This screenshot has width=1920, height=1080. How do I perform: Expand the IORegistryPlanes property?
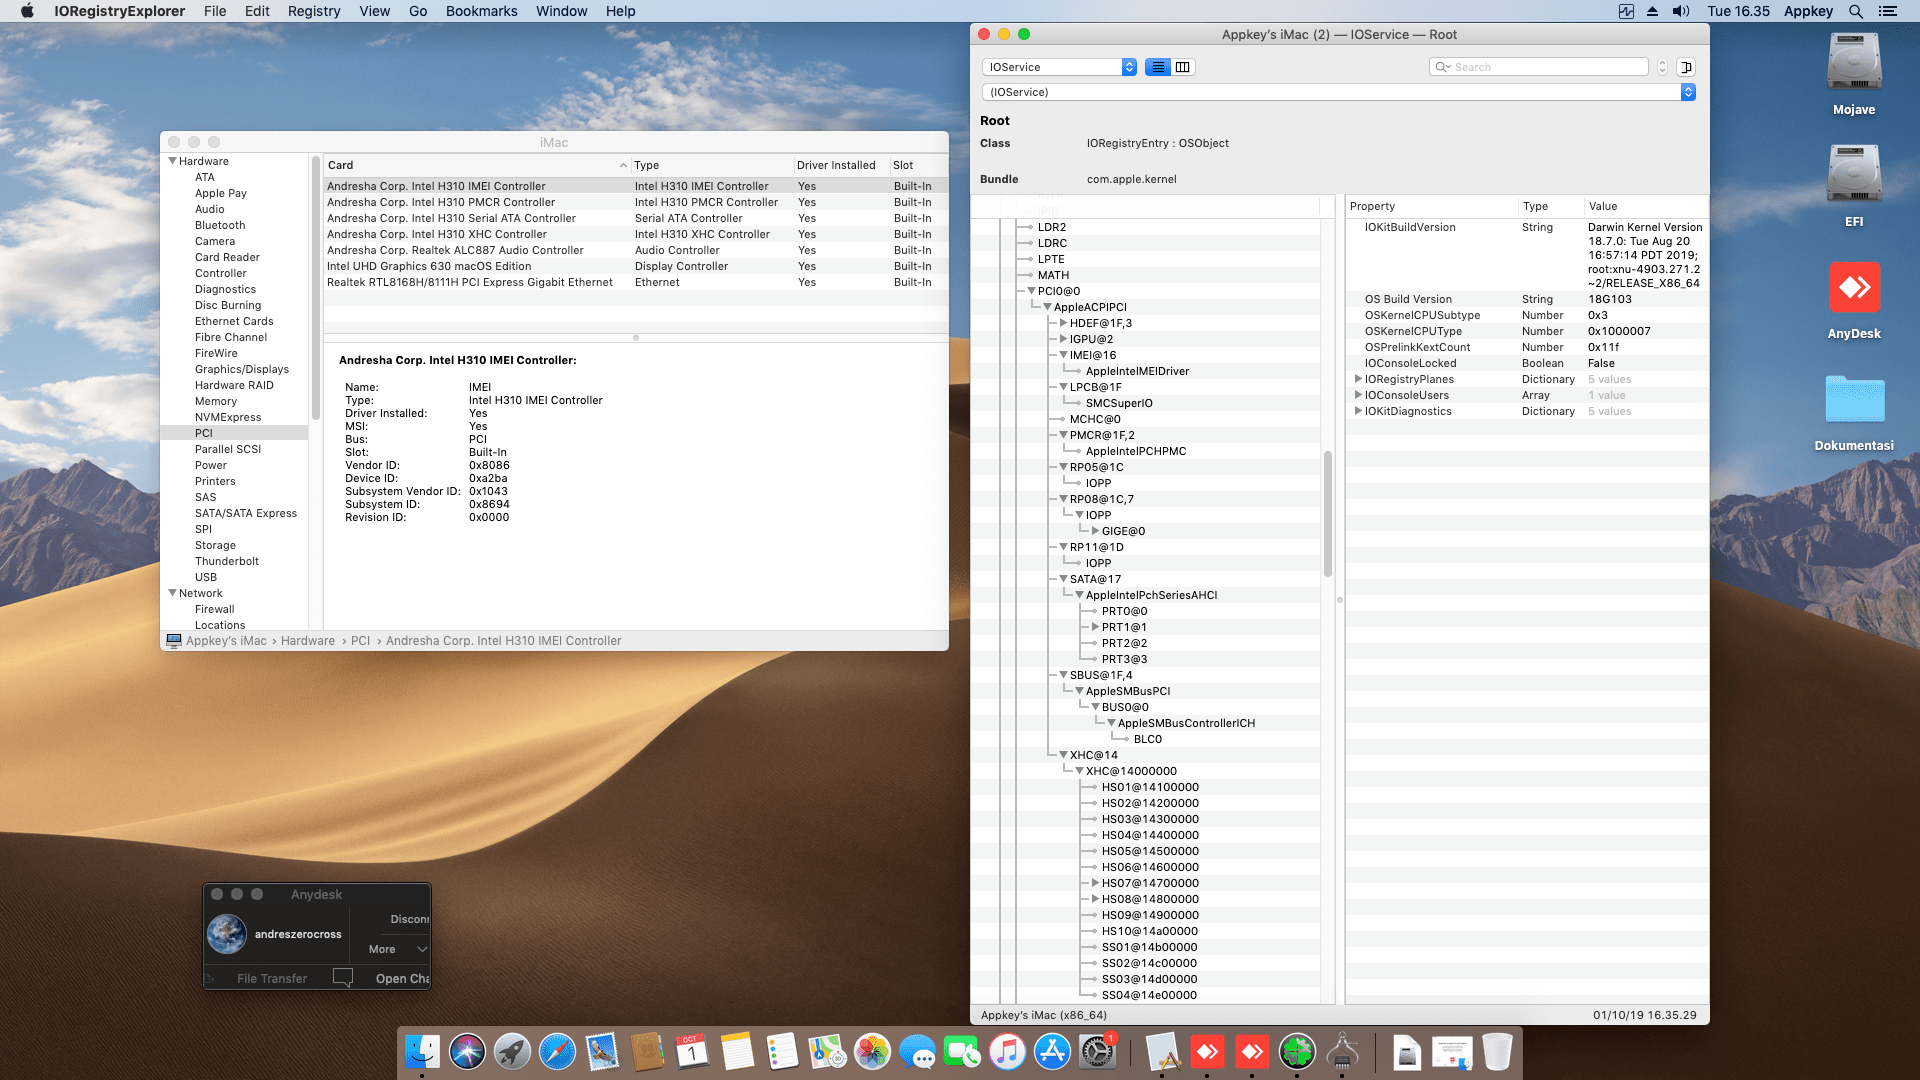coord(1357,379)
